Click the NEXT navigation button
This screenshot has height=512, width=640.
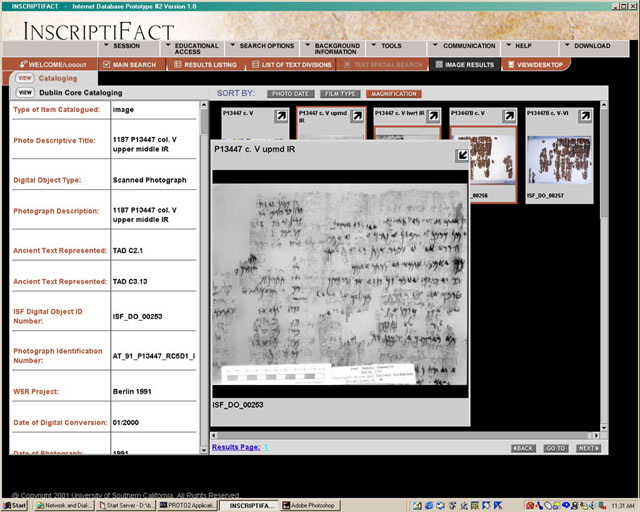588,448
